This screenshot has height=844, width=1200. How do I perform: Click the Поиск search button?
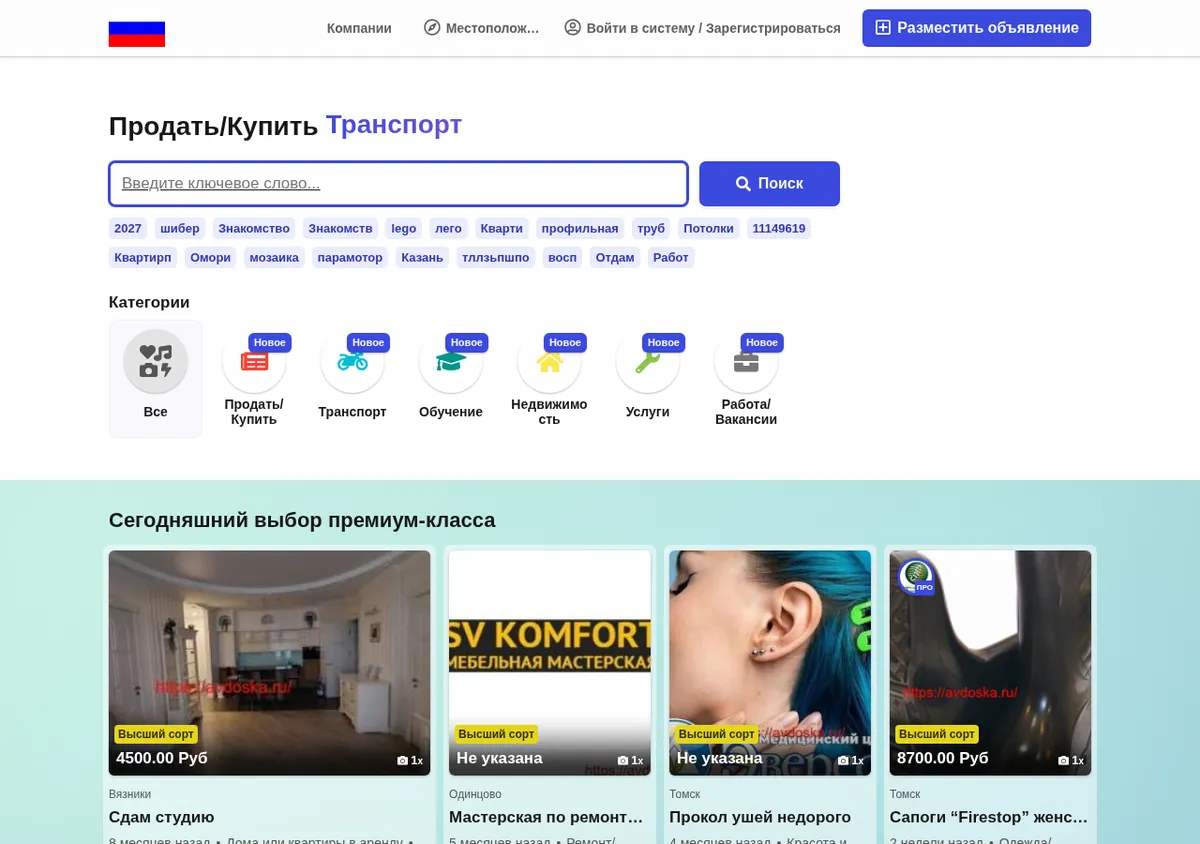coord(769,184)
